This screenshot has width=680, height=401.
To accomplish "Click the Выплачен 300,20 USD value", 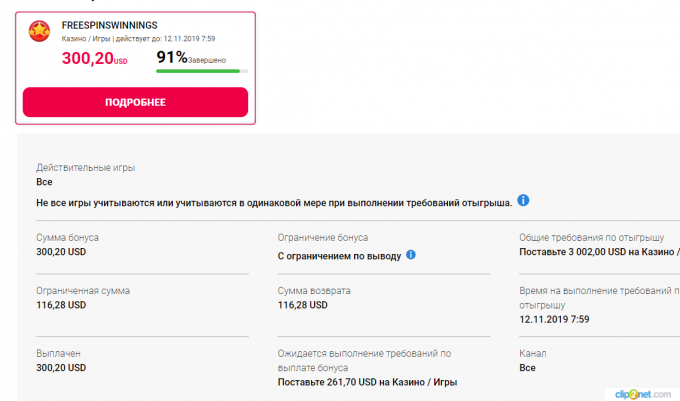I will [x=61, y=368].
